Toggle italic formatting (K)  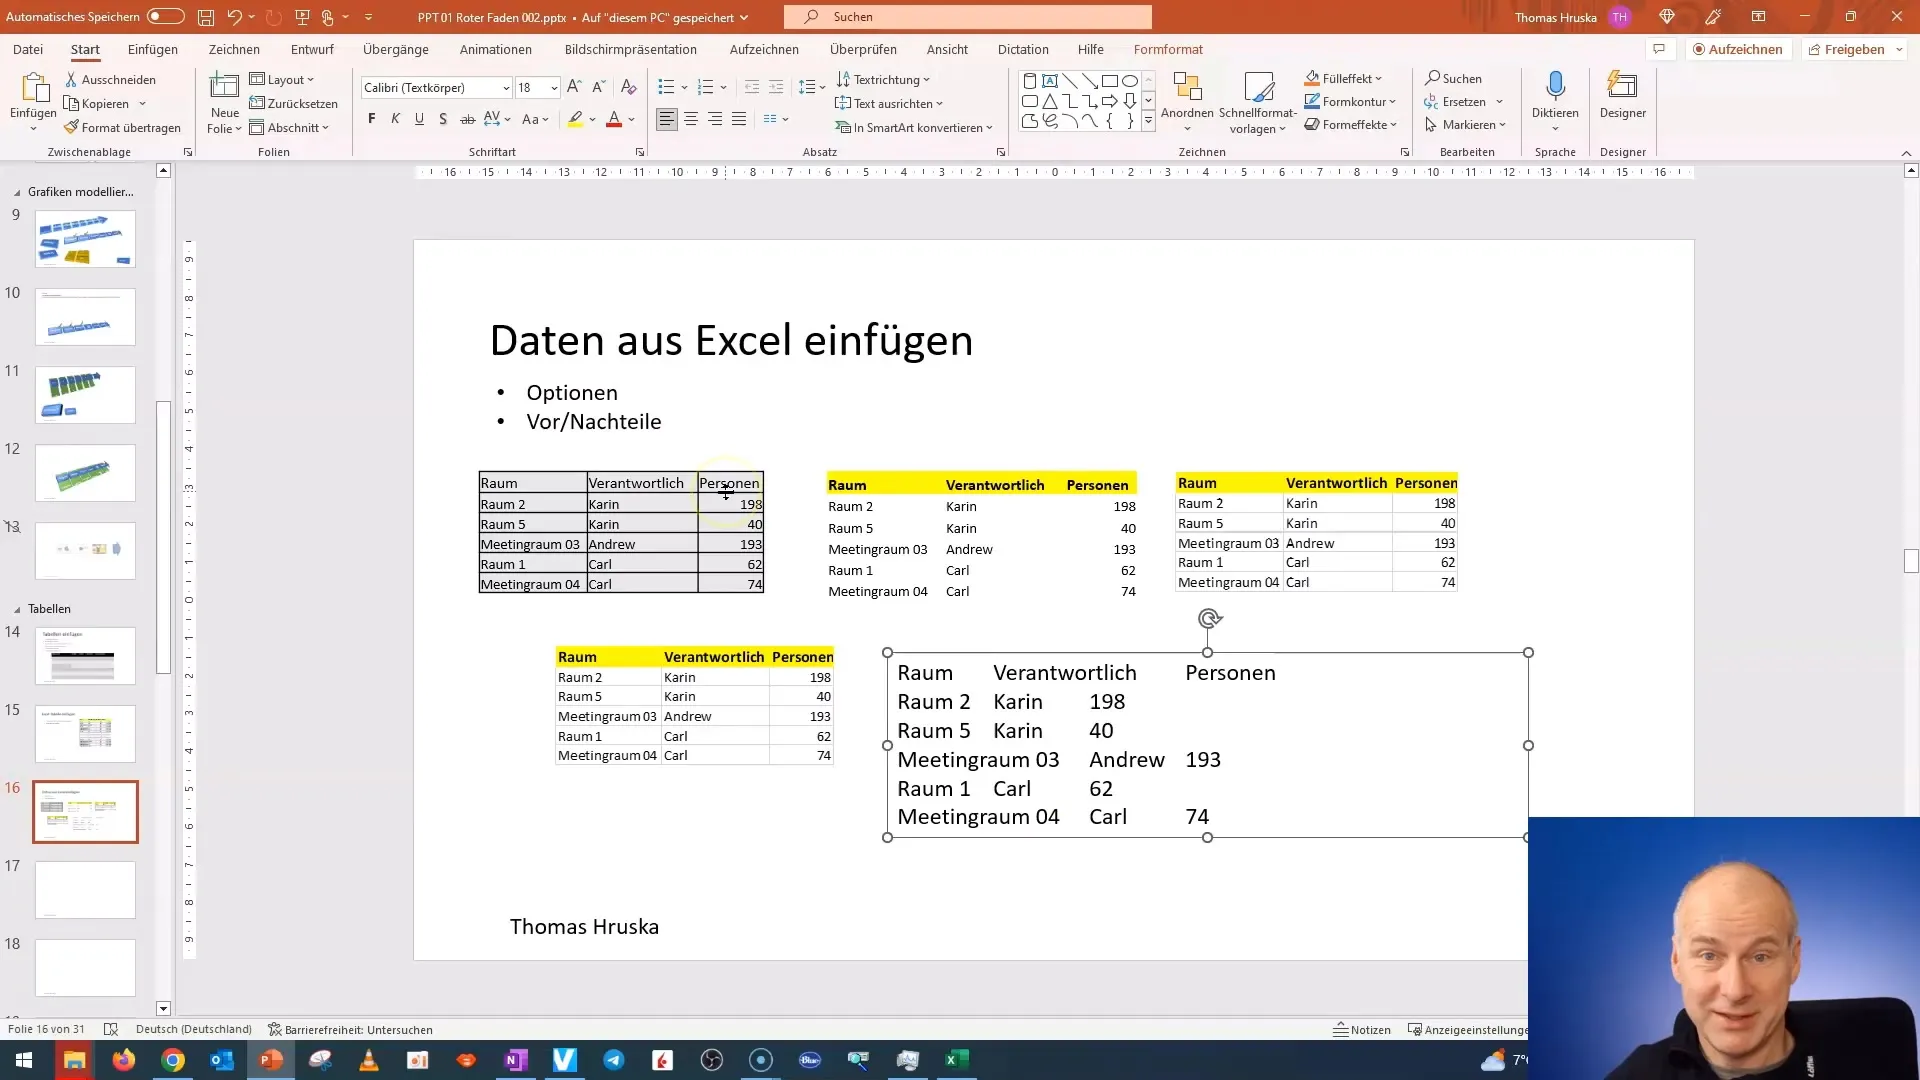tap(395, 119)
